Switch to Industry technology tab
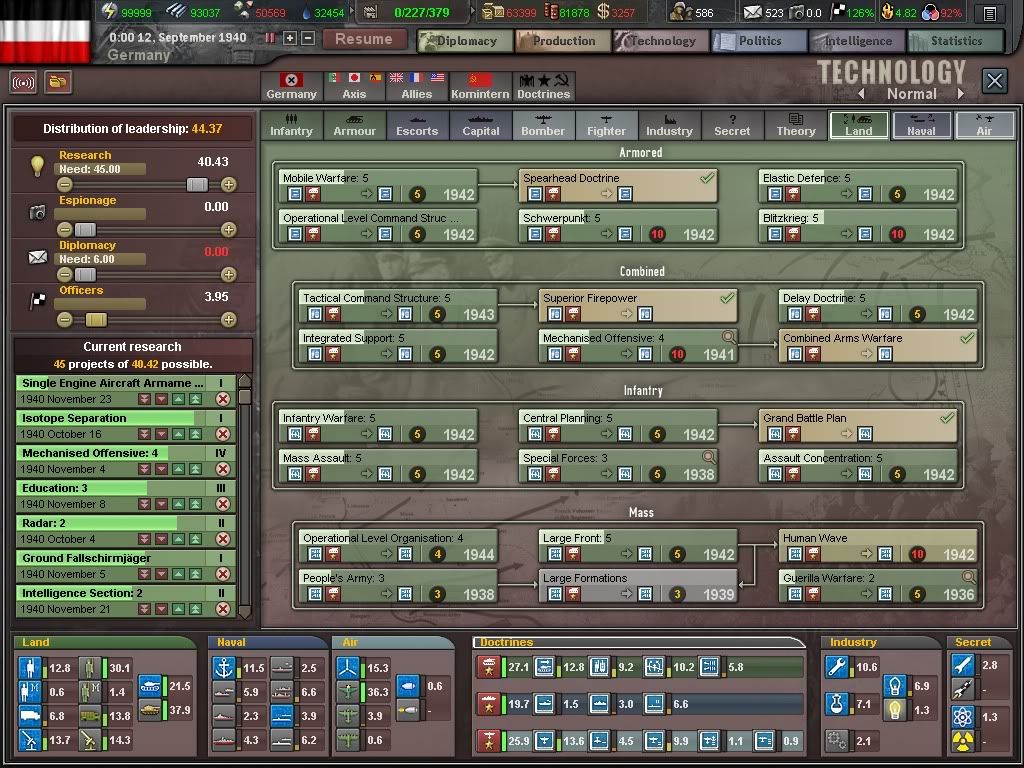 coord(669,125)
